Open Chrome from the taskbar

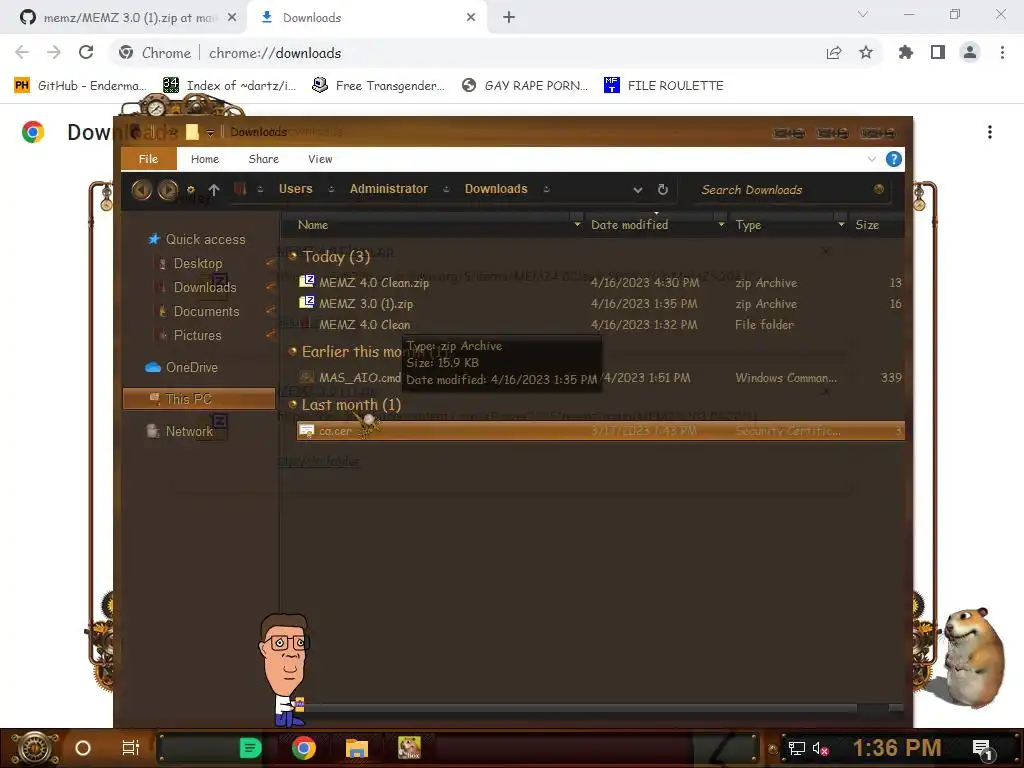(304, 748)
